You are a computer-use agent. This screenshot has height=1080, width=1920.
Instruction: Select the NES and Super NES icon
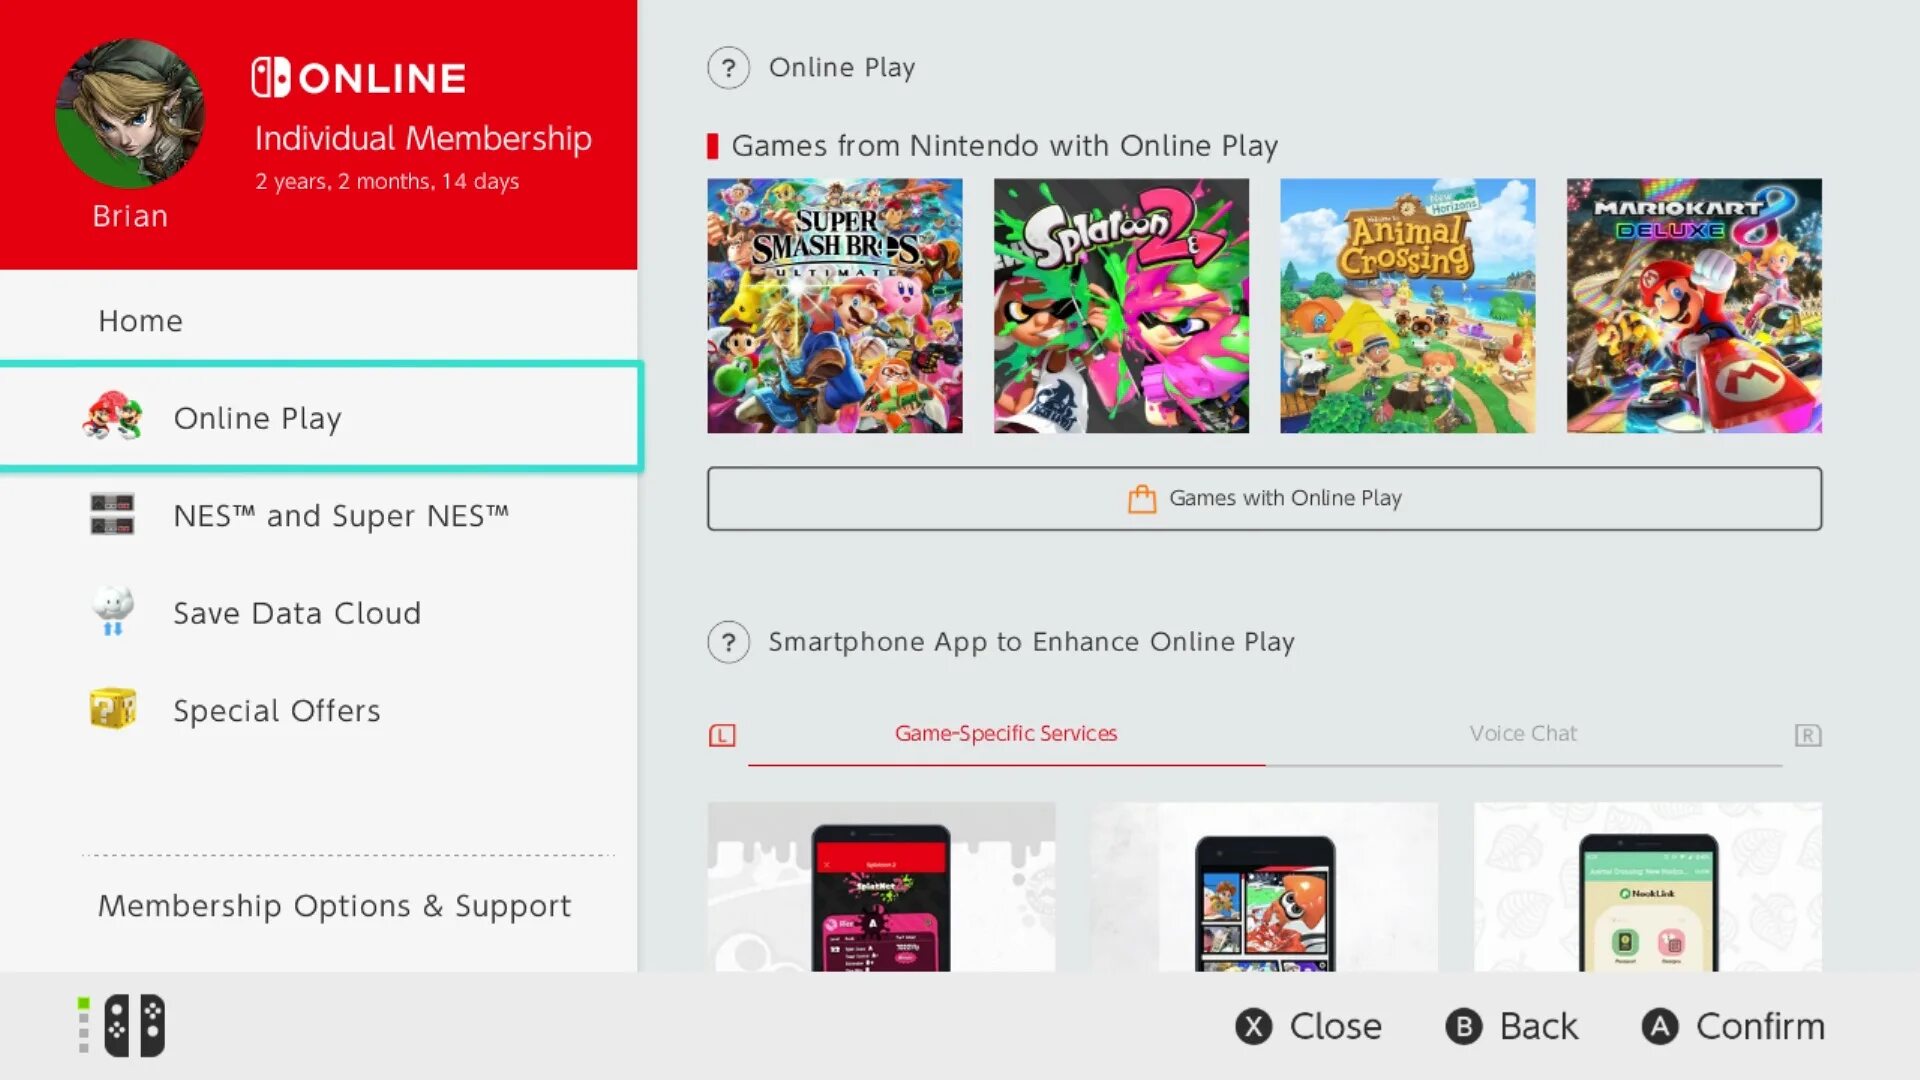tap(113, 514)
